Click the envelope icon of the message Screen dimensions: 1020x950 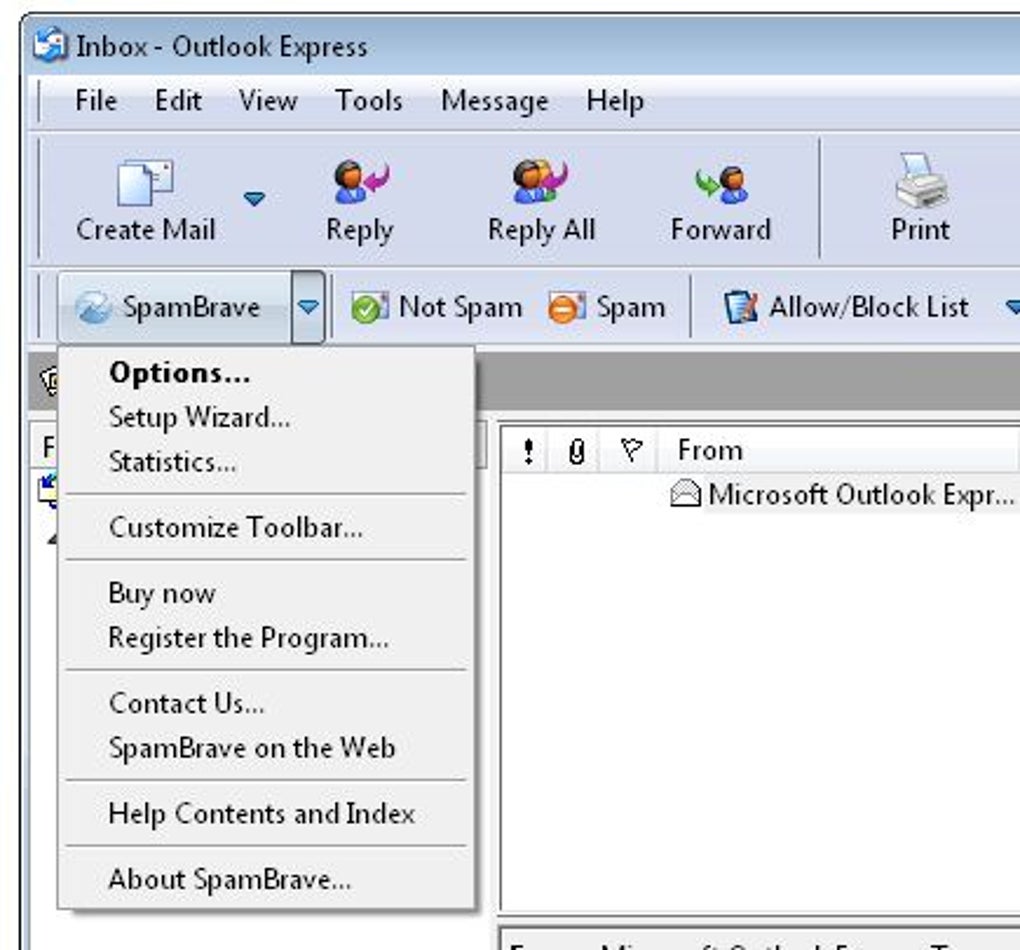tap(685, 494)
